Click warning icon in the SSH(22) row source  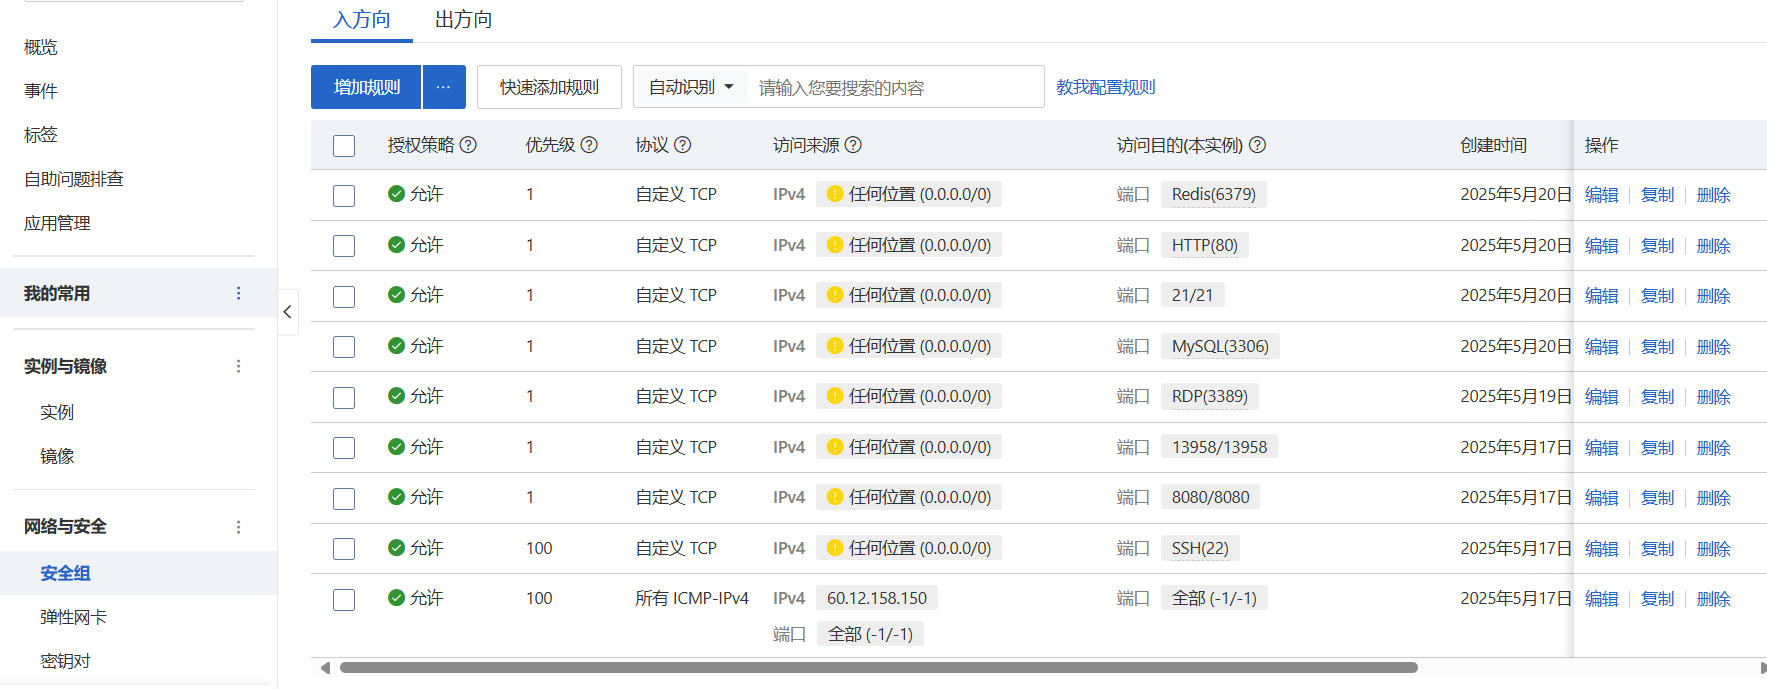click(x=835, y=548)
